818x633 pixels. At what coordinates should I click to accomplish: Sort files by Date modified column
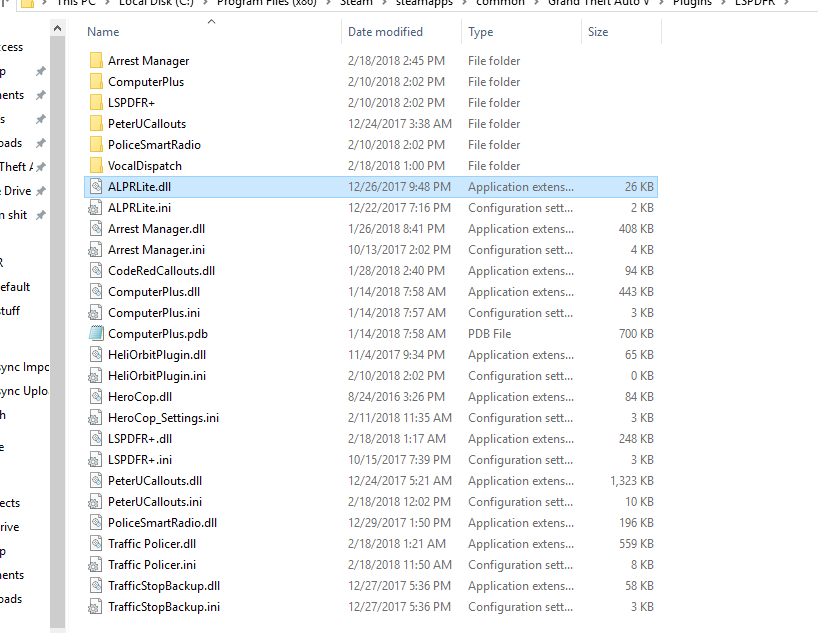(388, 31)
